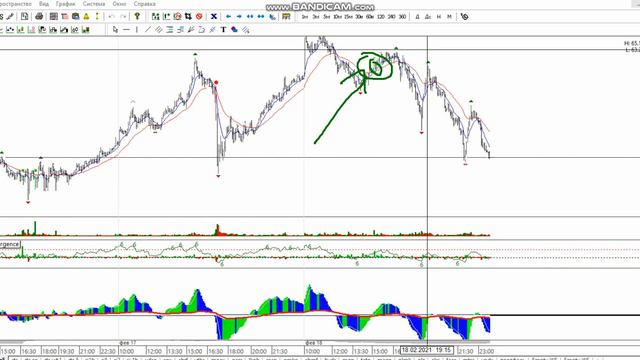640x360 pixels.
Task: Click the red dot marker on price chart
Action: point(216,82)
